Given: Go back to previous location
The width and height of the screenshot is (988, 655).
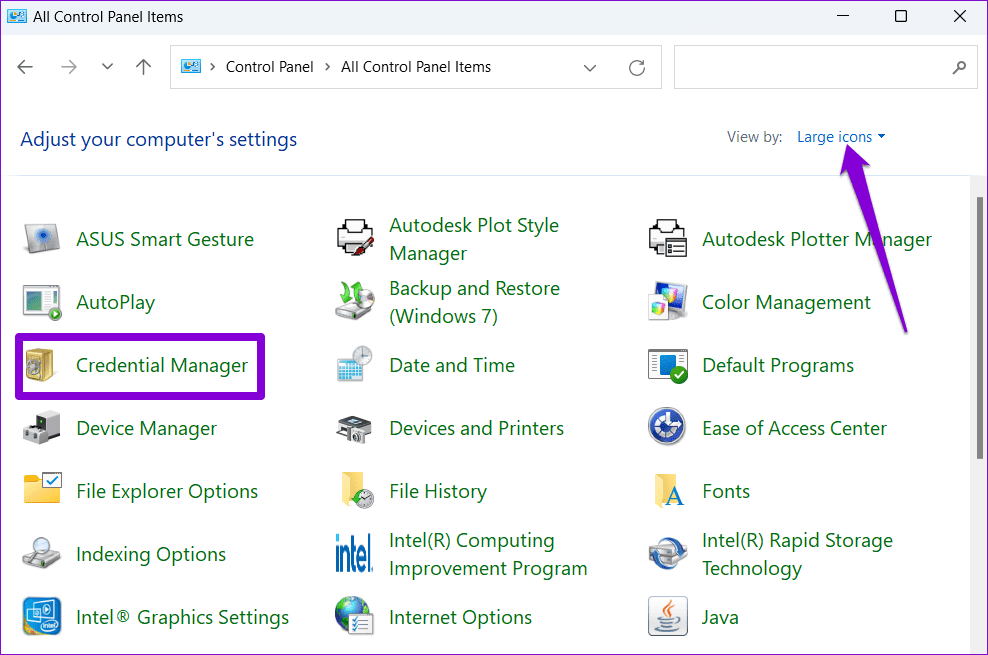Looking at the screenshot, I should [25, 67].
